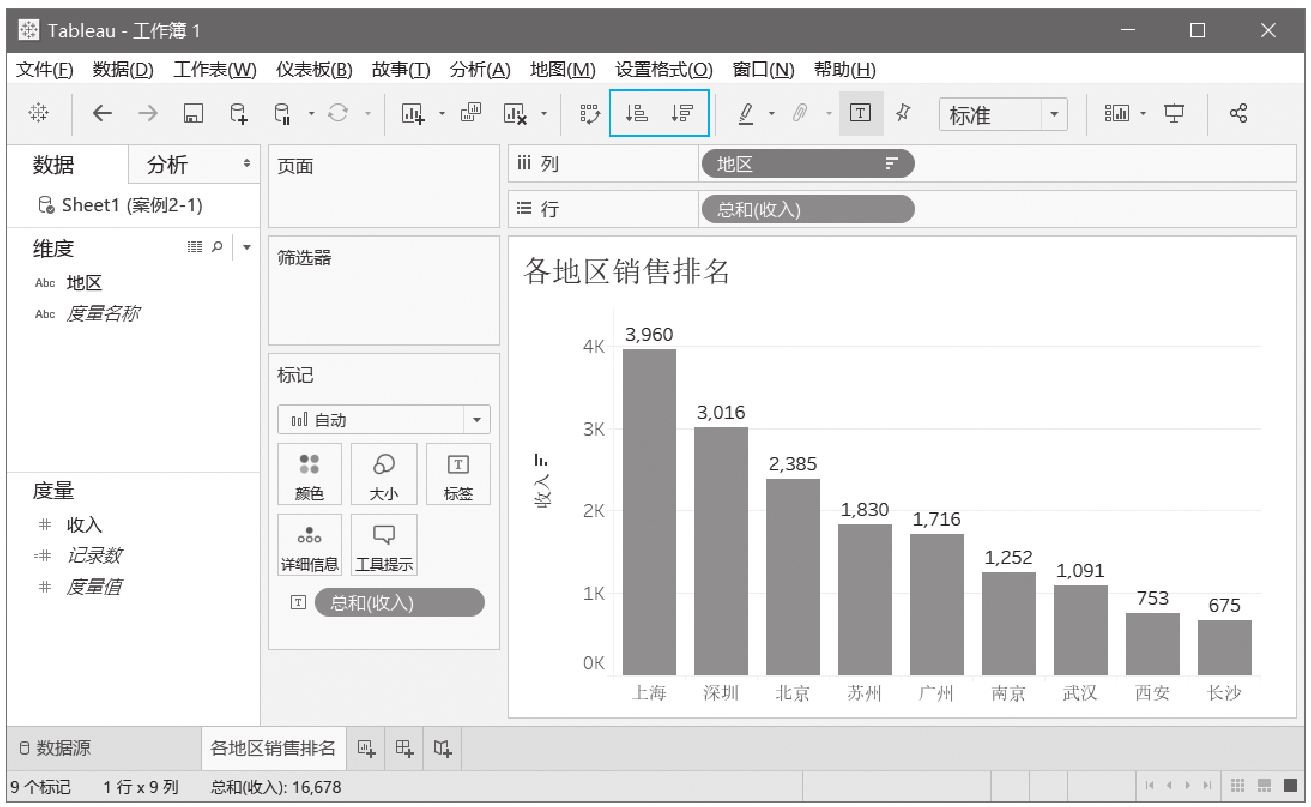Expand the 自动 mark type dropdown
Image resolution: width=1311 pixels, height=807 pixels.
click(x=476, y=420)
